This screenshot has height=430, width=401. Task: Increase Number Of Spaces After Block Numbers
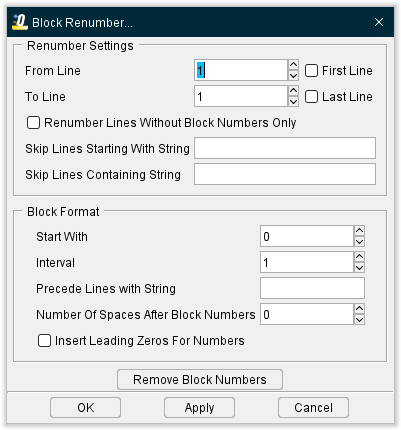(x=359, y=309)
